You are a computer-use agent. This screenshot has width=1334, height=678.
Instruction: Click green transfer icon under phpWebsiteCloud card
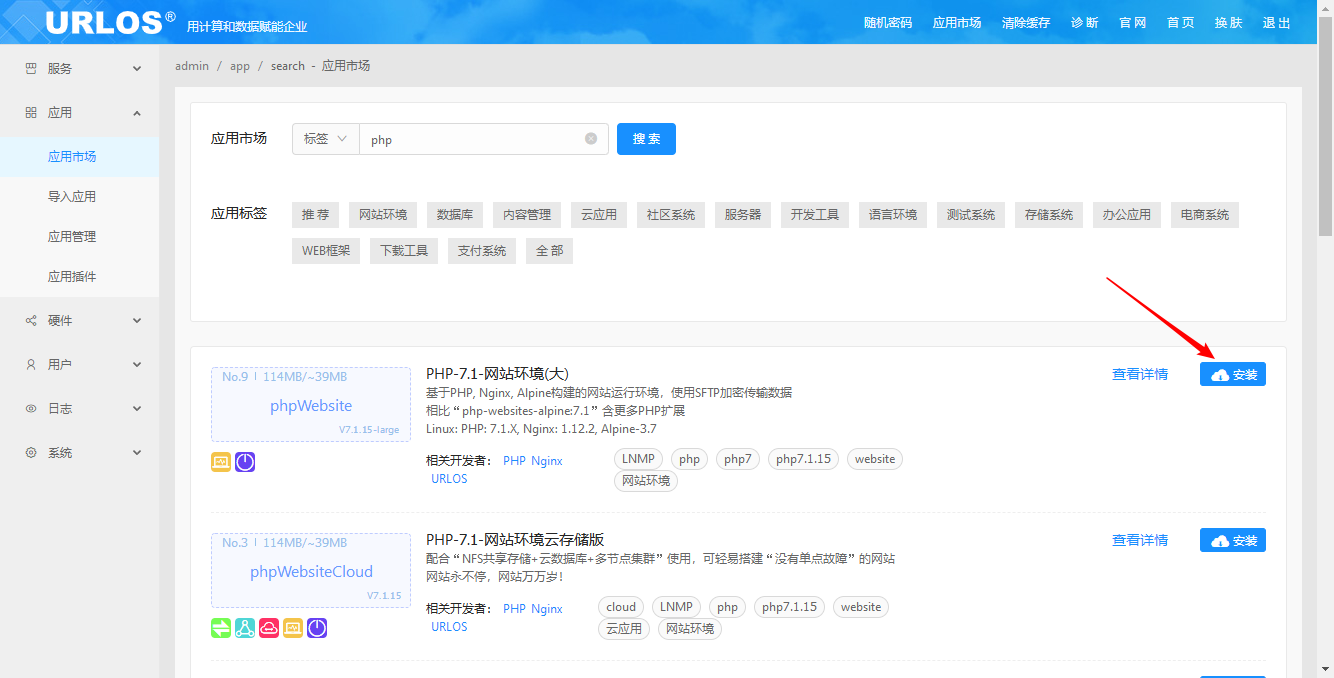tap(221, 628)
